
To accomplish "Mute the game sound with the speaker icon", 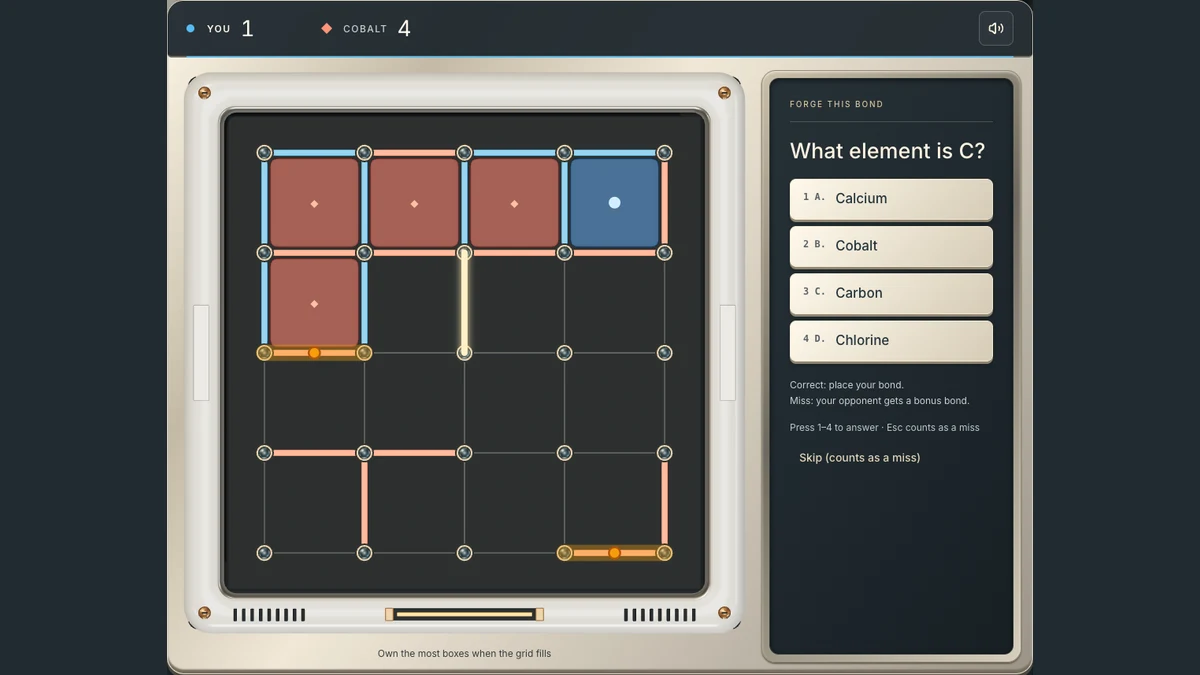I will pos(995,28).
